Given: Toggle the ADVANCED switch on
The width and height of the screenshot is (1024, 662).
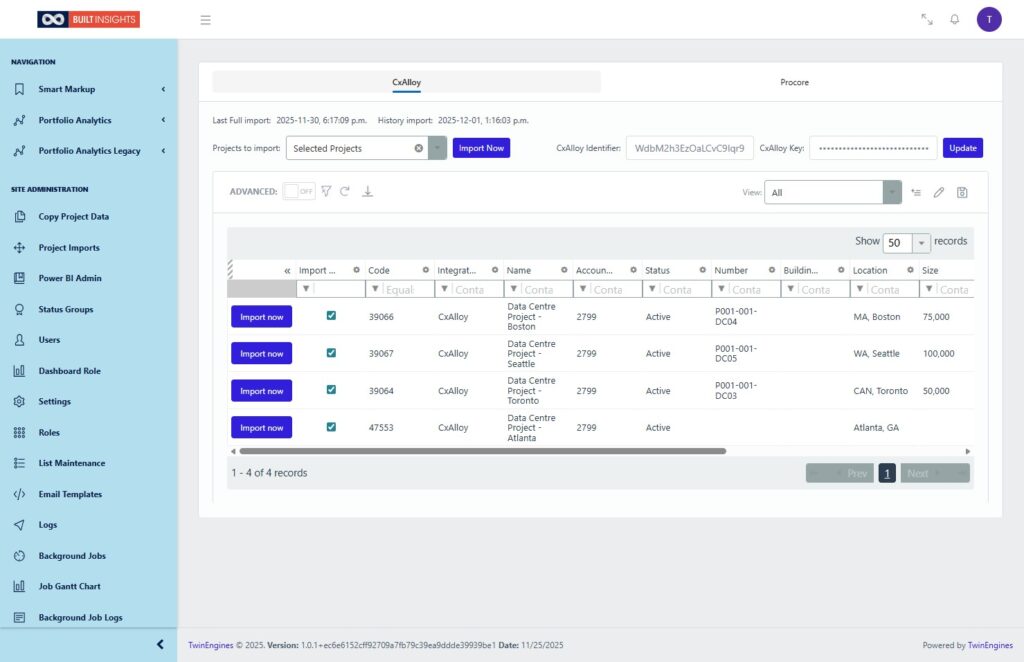Looking at the screenshot, I should click(x=298, y=191).
